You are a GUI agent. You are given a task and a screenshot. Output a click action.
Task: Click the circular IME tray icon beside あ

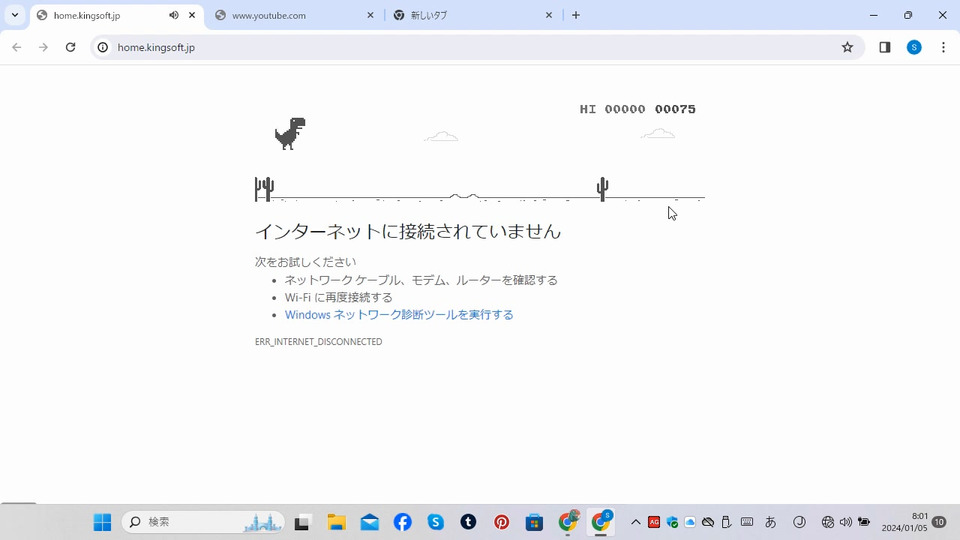pos(799,522)
